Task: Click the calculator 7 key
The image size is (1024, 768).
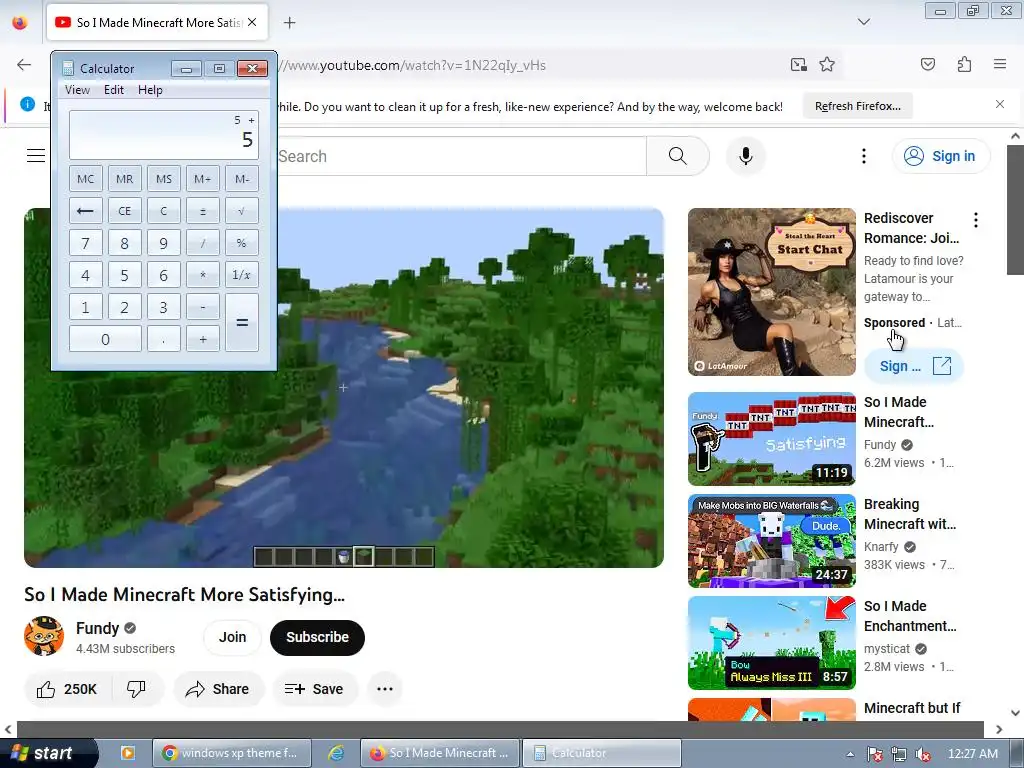Action: click(x=86, y=243)
